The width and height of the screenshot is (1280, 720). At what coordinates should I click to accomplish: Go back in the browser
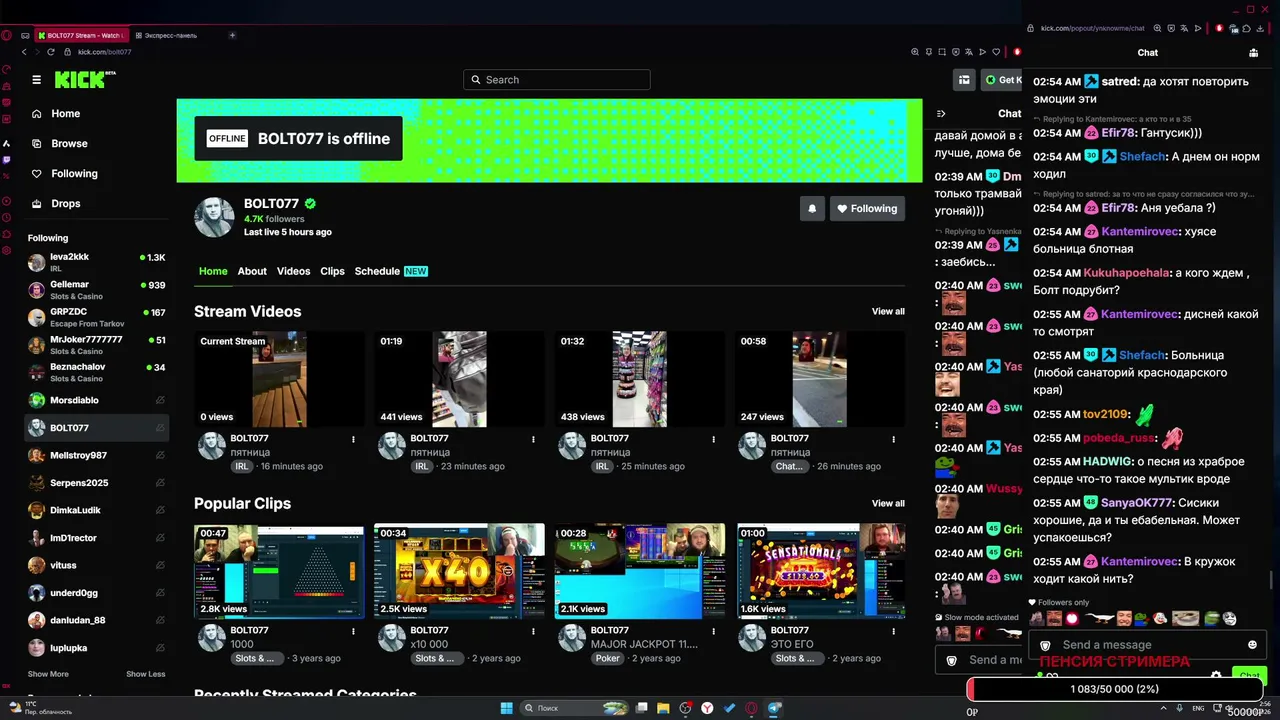click(24, 52)
